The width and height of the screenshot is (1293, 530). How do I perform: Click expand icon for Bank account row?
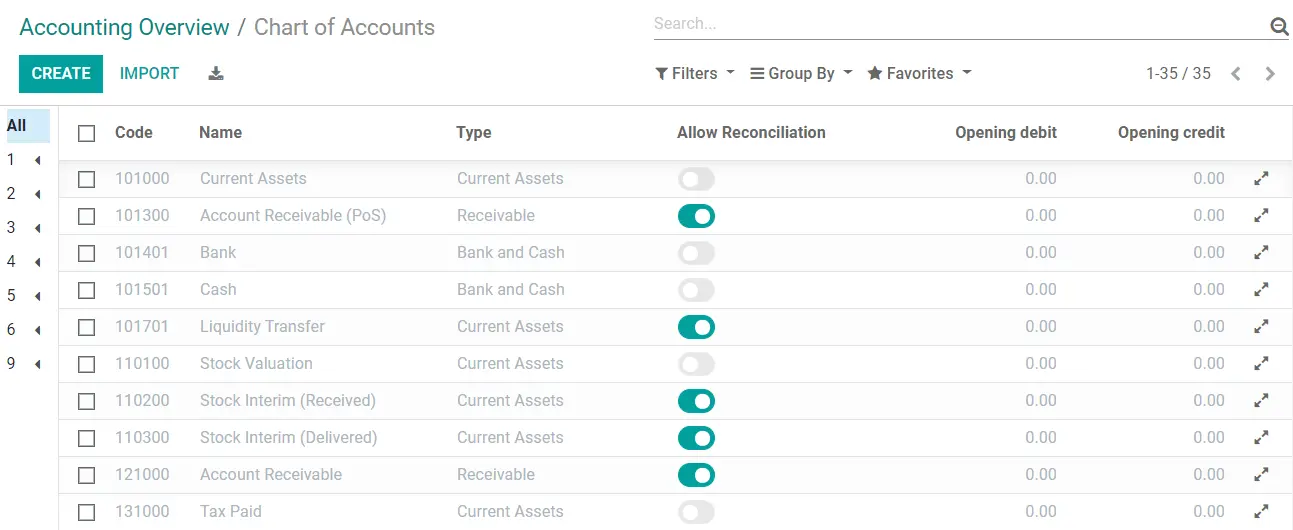coord(1261,253)
